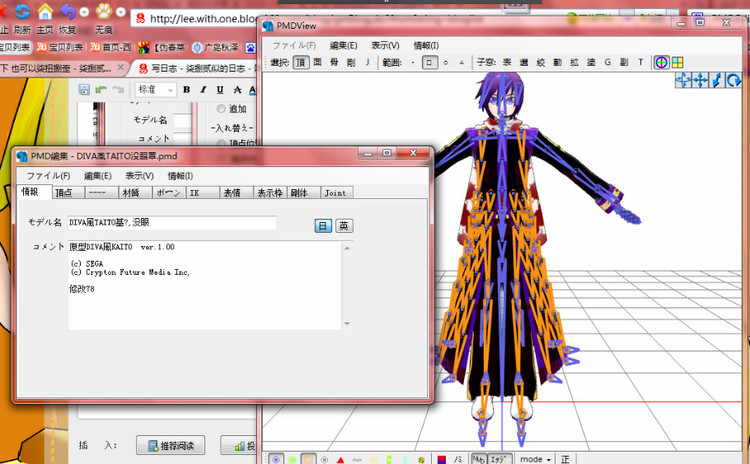Click the yellow four-pane grid icon
The image size is (750, 464).
pyautogui.click(x=677, y=62)
